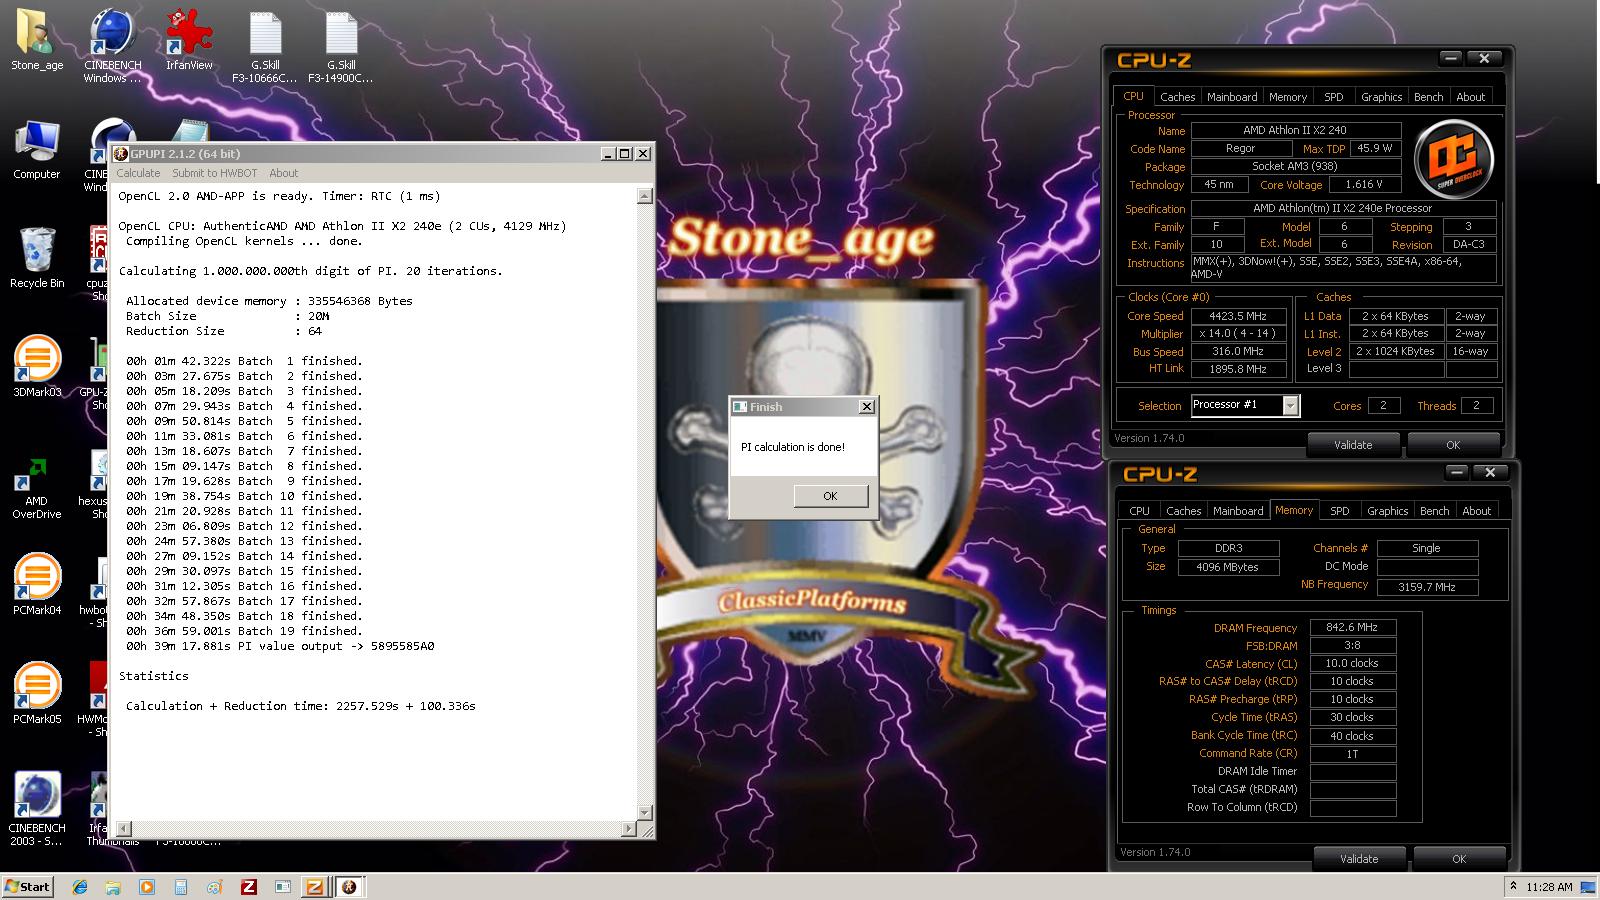This screenshot has height=900, width=1600.
Task: Click the system clock 11:28 AM
Action: click(x=1549, y=887)
